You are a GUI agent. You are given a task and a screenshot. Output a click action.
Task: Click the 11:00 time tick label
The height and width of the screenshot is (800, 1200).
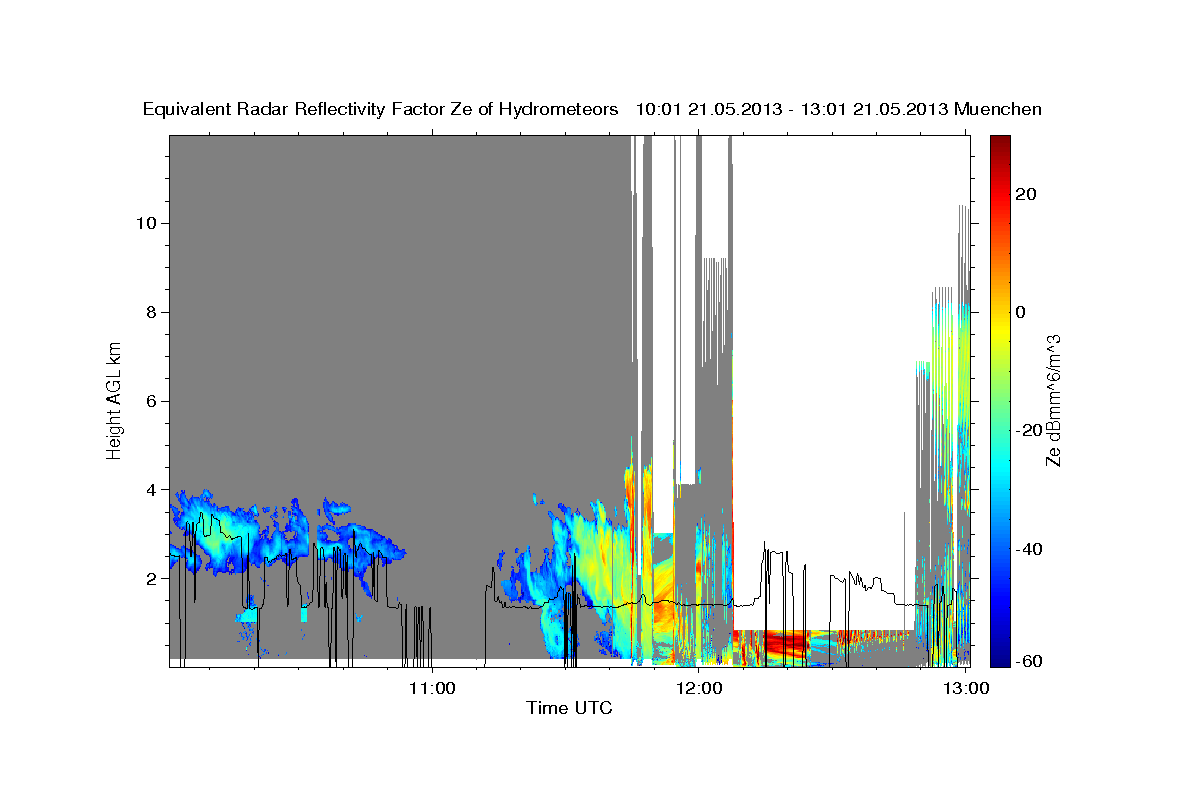(x=432, y=688)
